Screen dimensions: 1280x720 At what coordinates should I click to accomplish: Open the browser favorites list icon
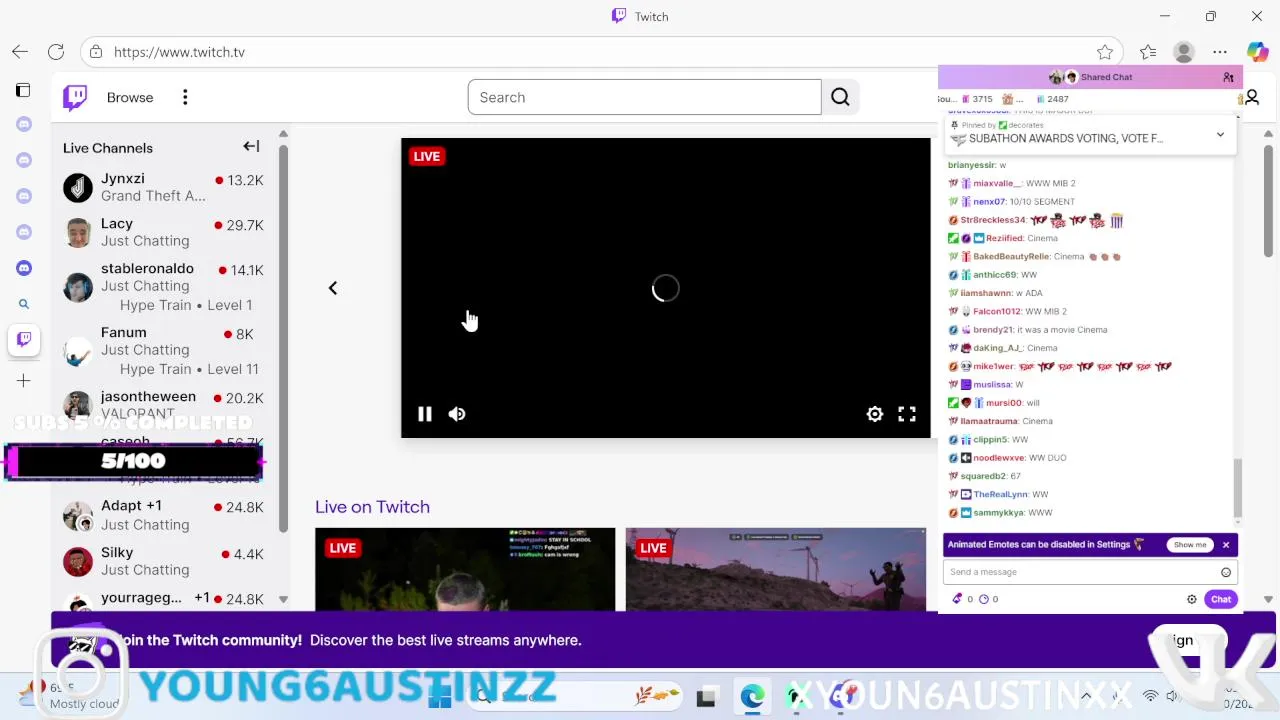coord(1148,52)
